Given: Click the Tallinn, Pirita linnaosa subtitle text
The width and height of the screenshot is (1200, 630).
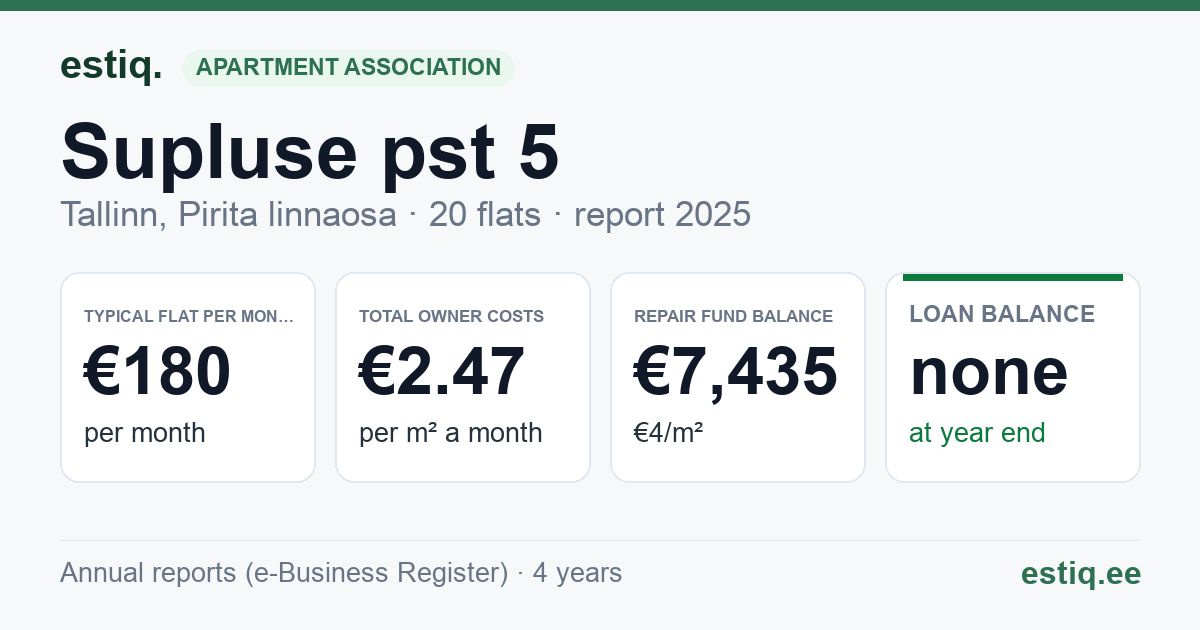Looking at the screenshot, I should 228,214.
